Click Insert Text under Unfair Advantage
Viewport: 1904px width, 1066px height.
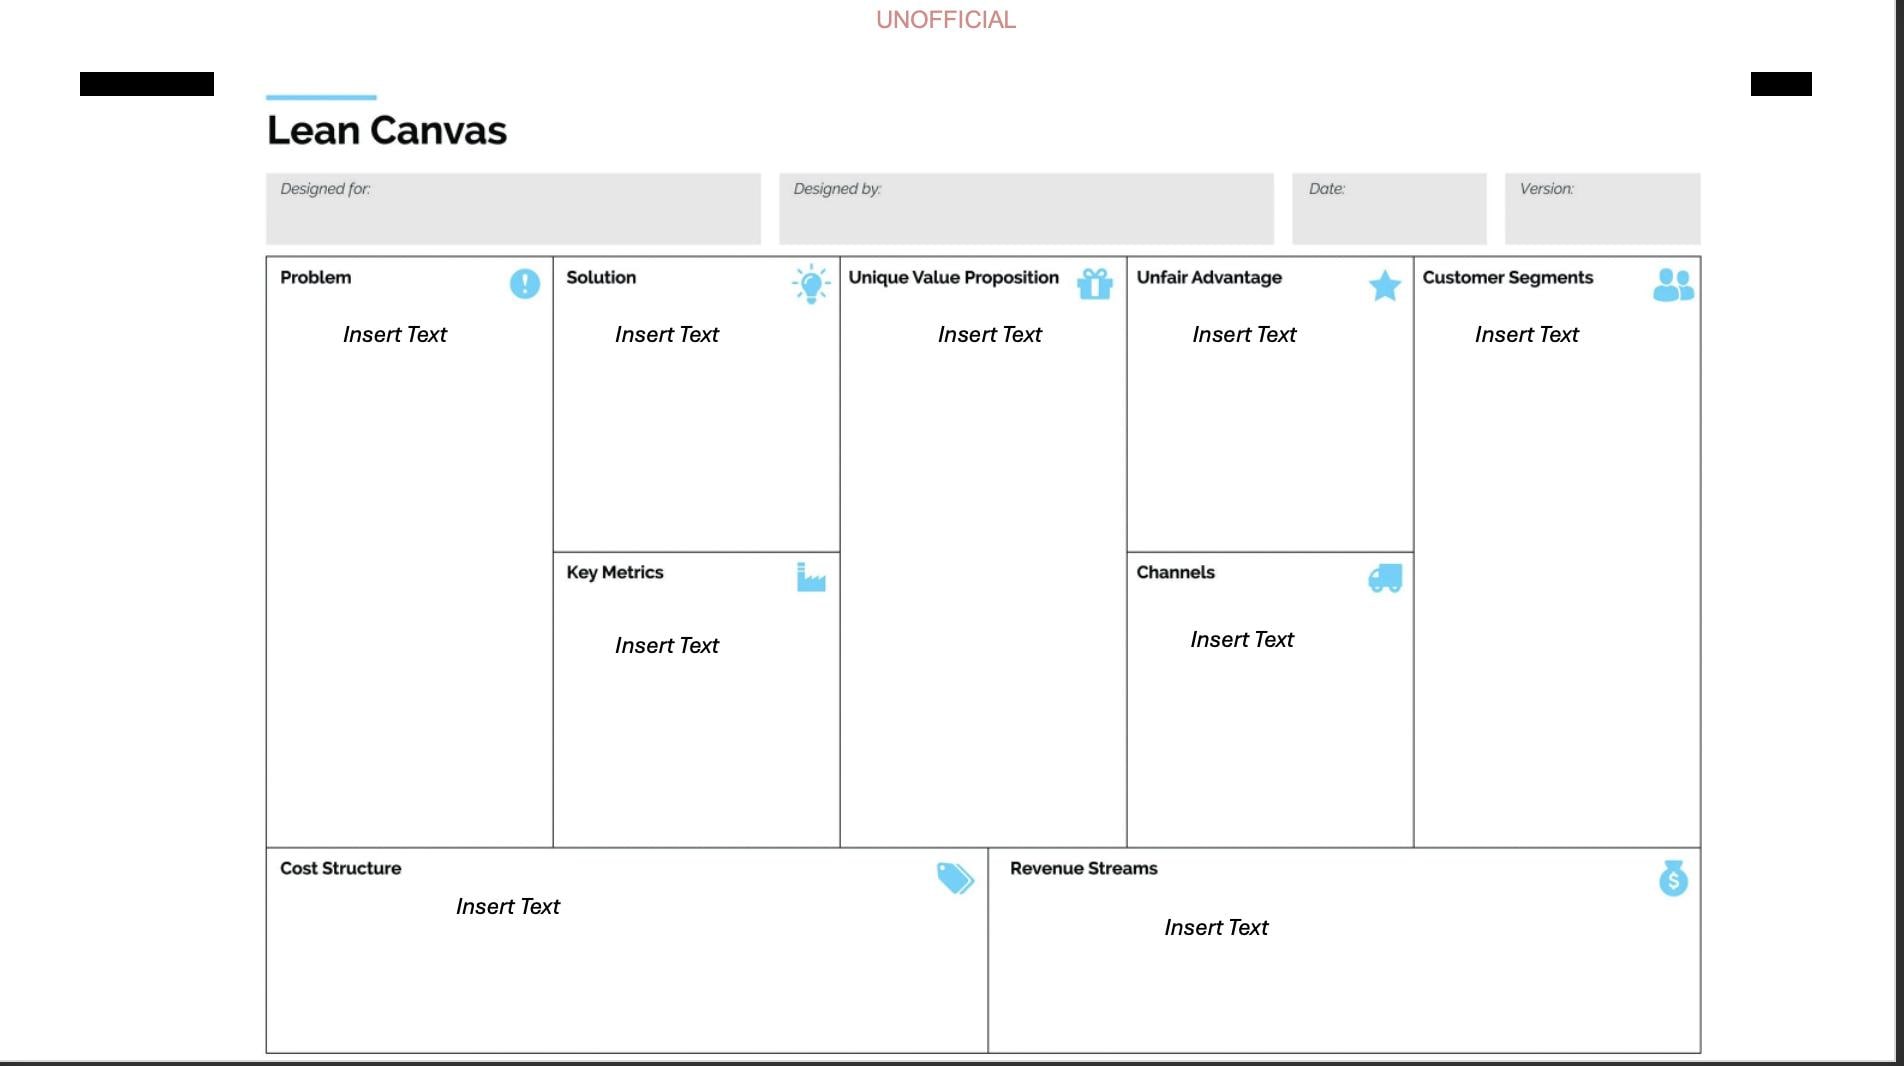pos(1244,334)
